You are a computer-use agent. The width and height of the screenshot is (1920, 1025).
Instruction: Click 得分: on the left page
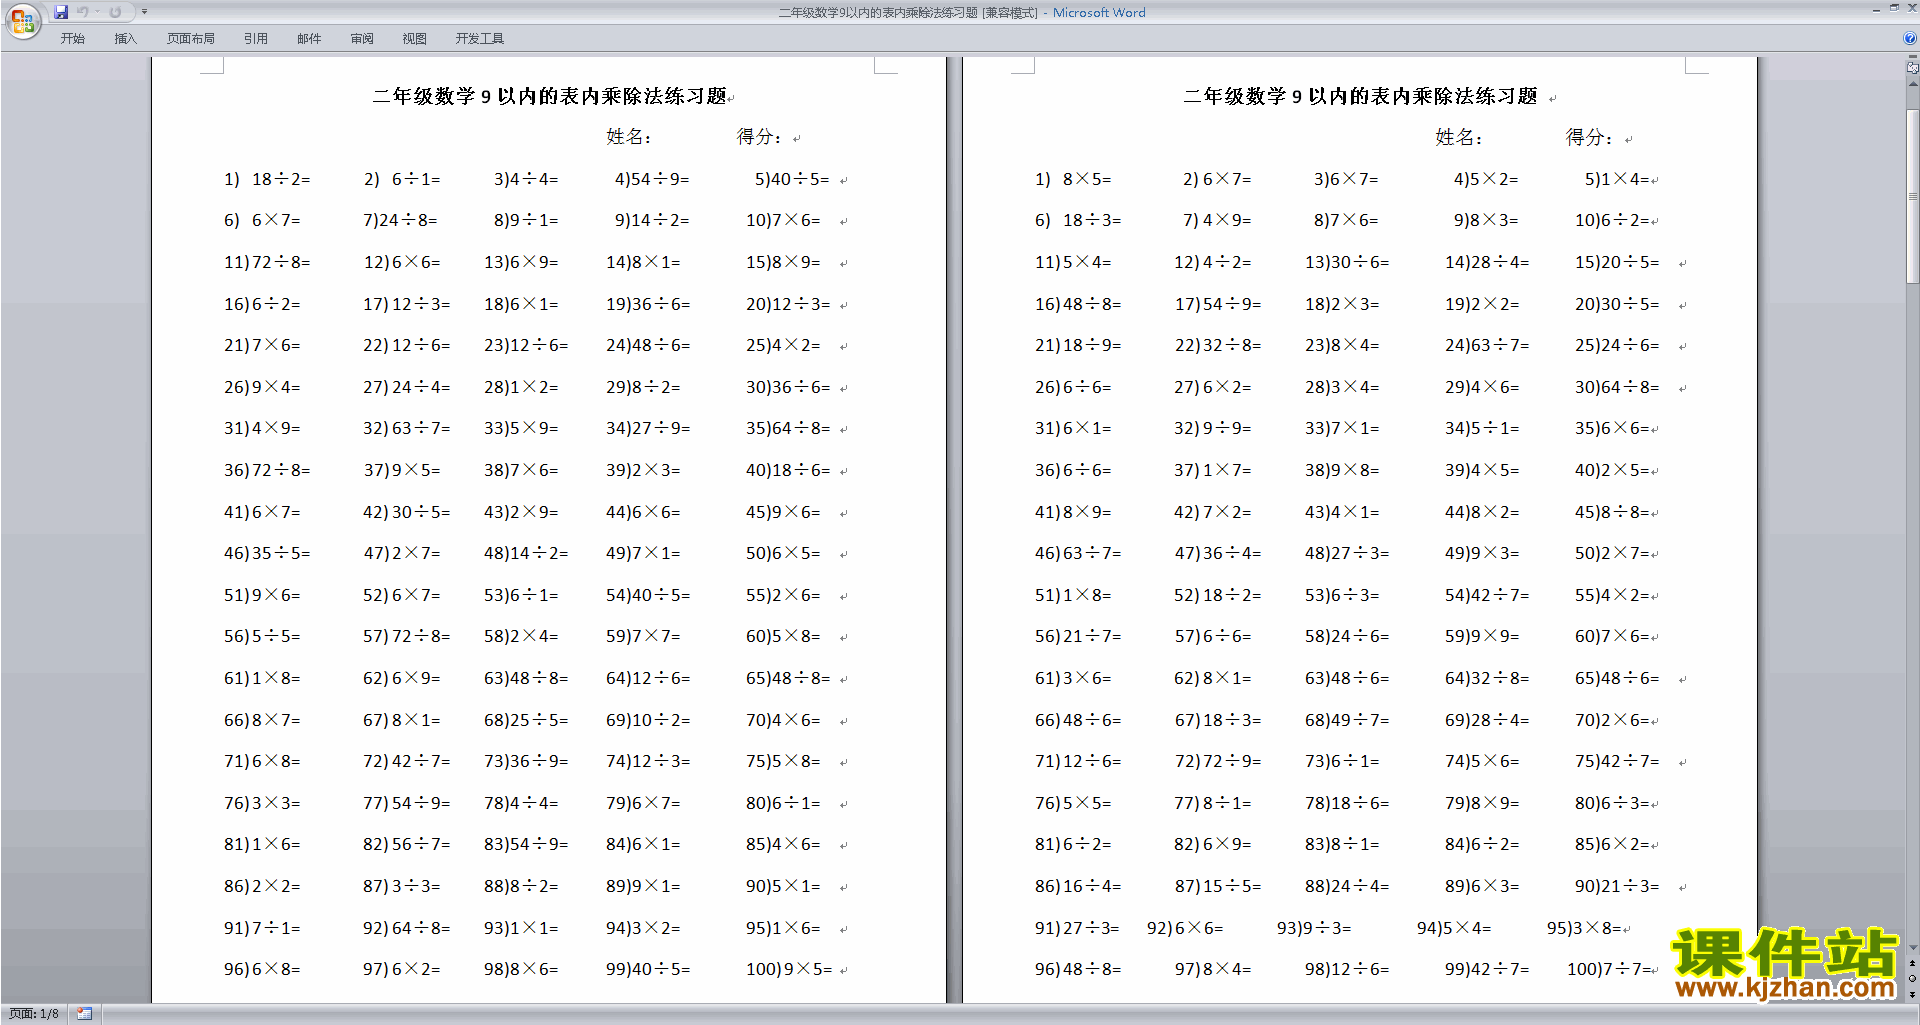pos(759,137)
